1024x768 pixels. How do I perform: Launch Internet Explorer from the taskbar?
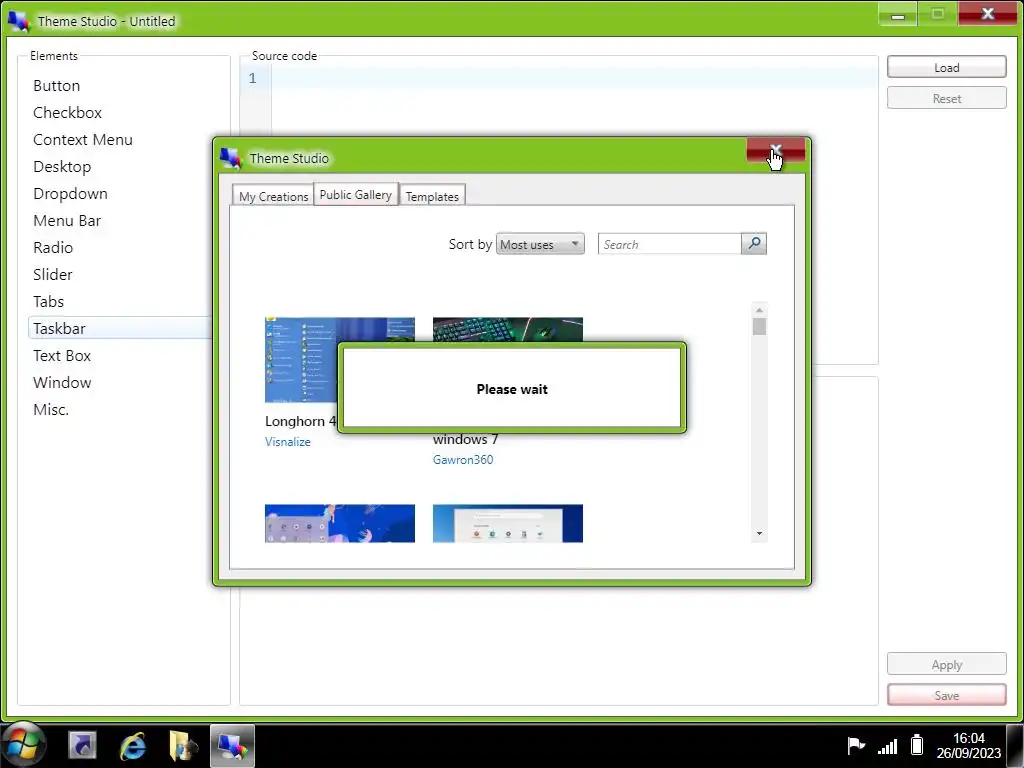[133, 745]
